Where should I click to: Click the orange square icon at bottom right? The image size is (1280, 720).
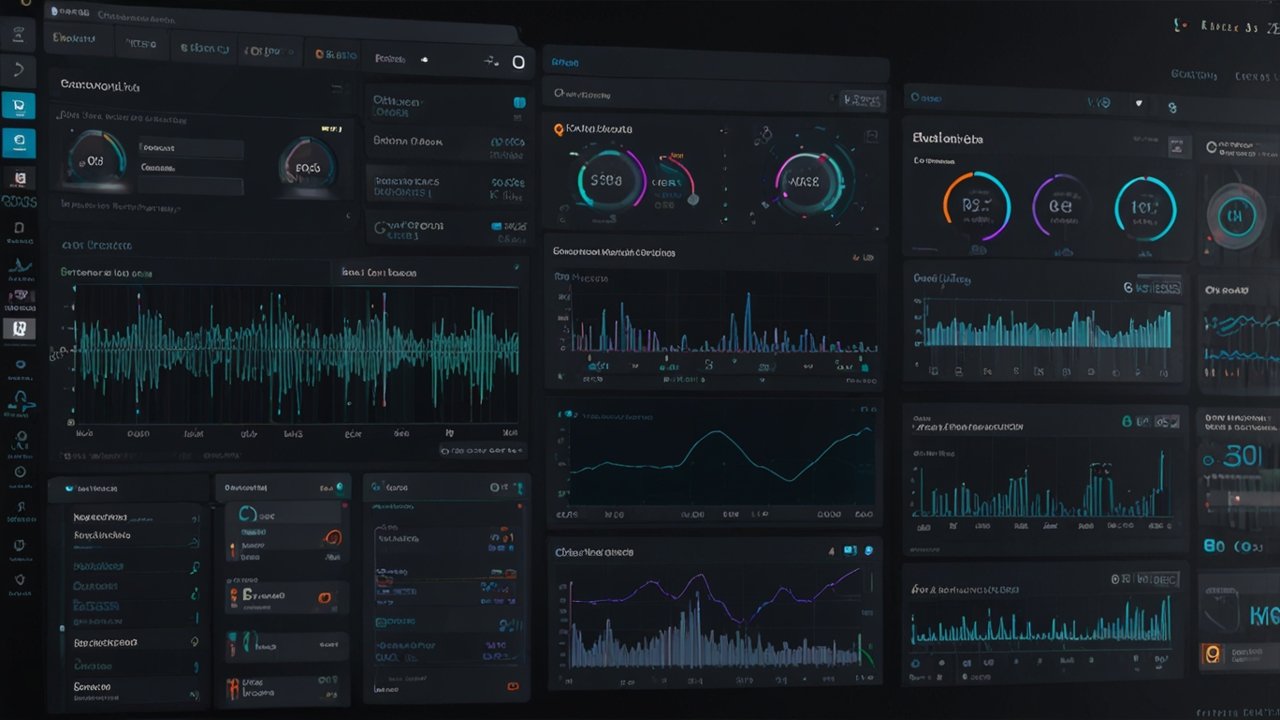[1213, 655]
